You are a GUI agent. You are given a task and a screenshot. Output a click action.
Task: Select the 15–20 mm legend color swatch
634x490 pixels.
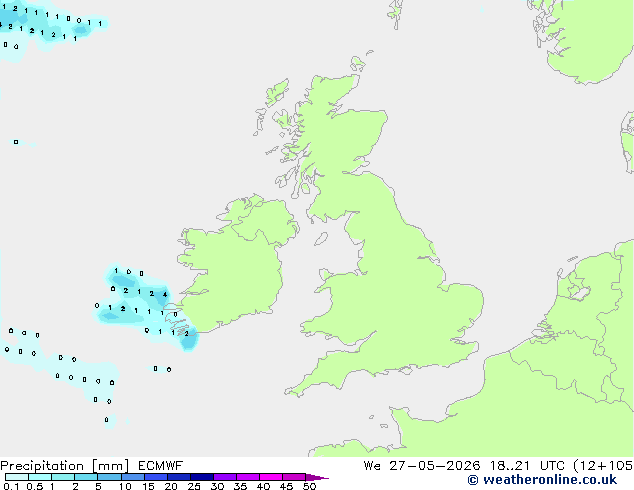coord(156,477)
